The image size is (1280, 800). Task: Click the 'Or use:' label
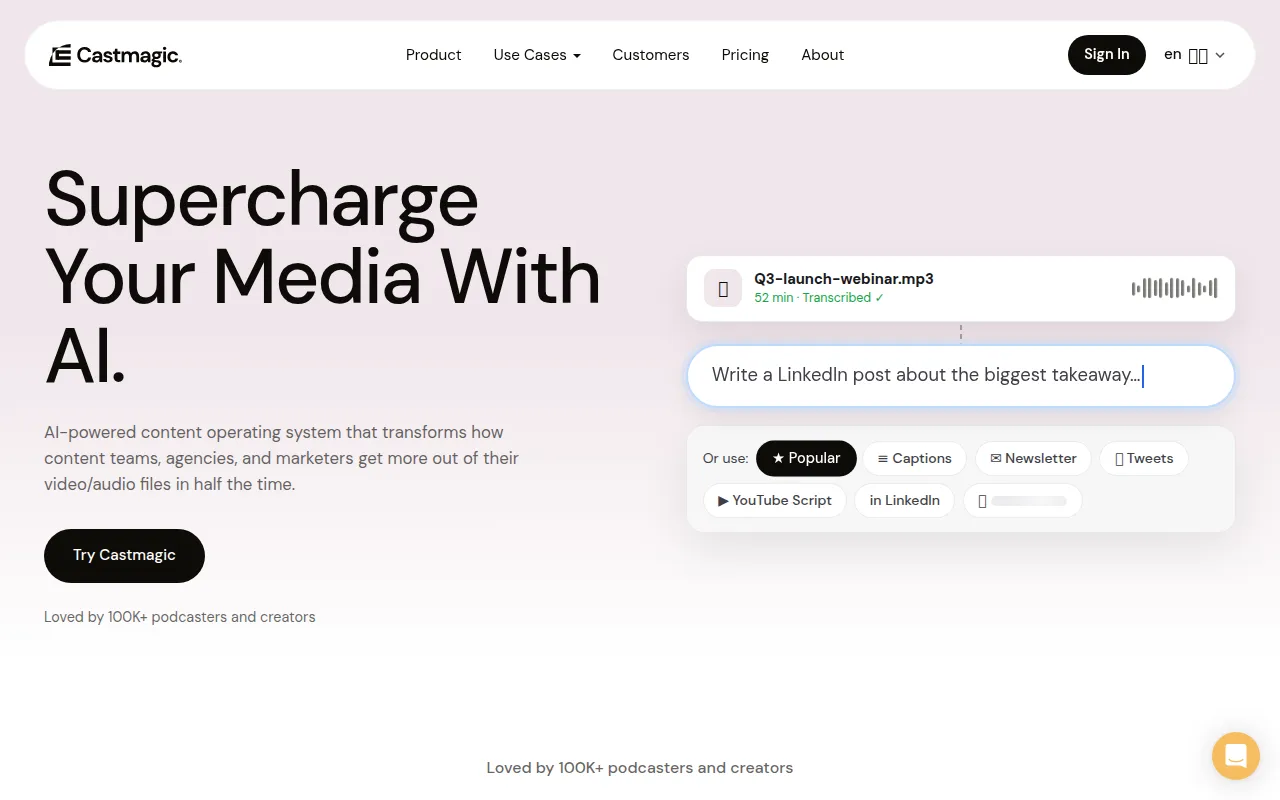click(725, 458)
